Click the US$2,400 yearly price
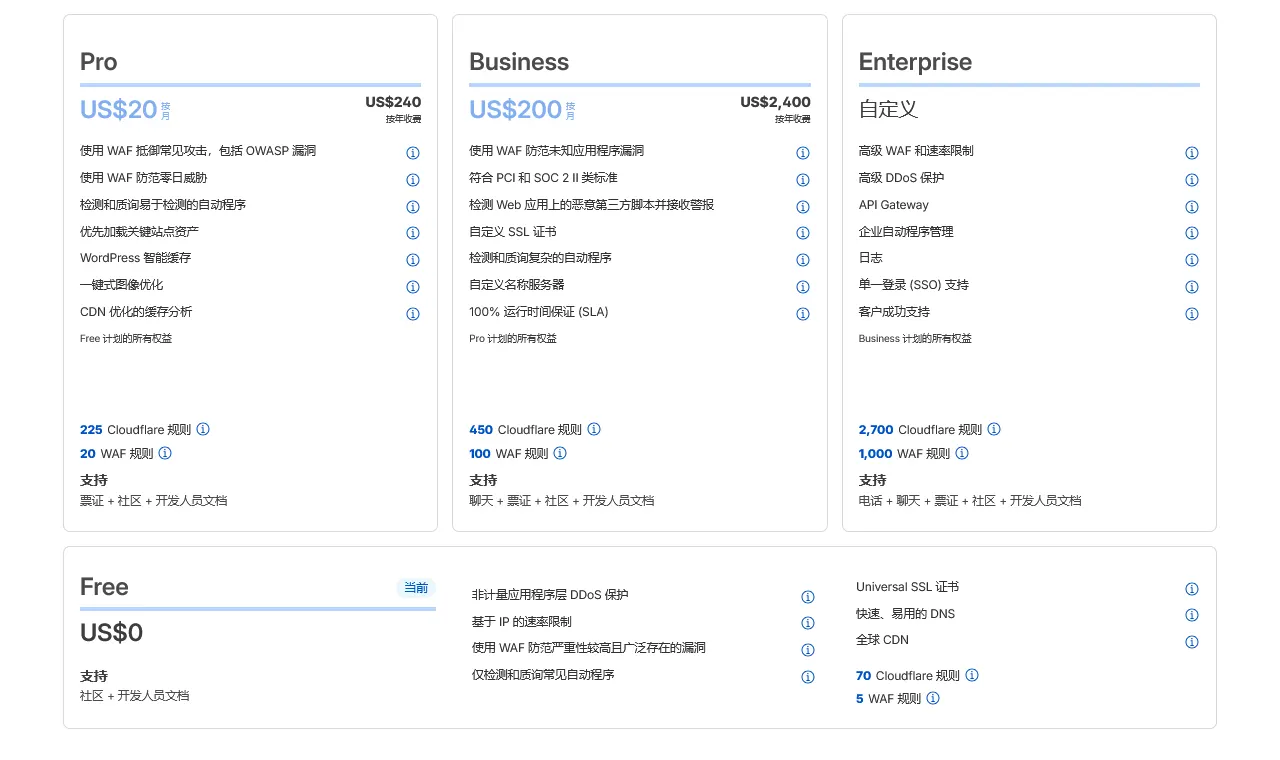Viewport: 1280px width, 760px height. tap(775, 102)
